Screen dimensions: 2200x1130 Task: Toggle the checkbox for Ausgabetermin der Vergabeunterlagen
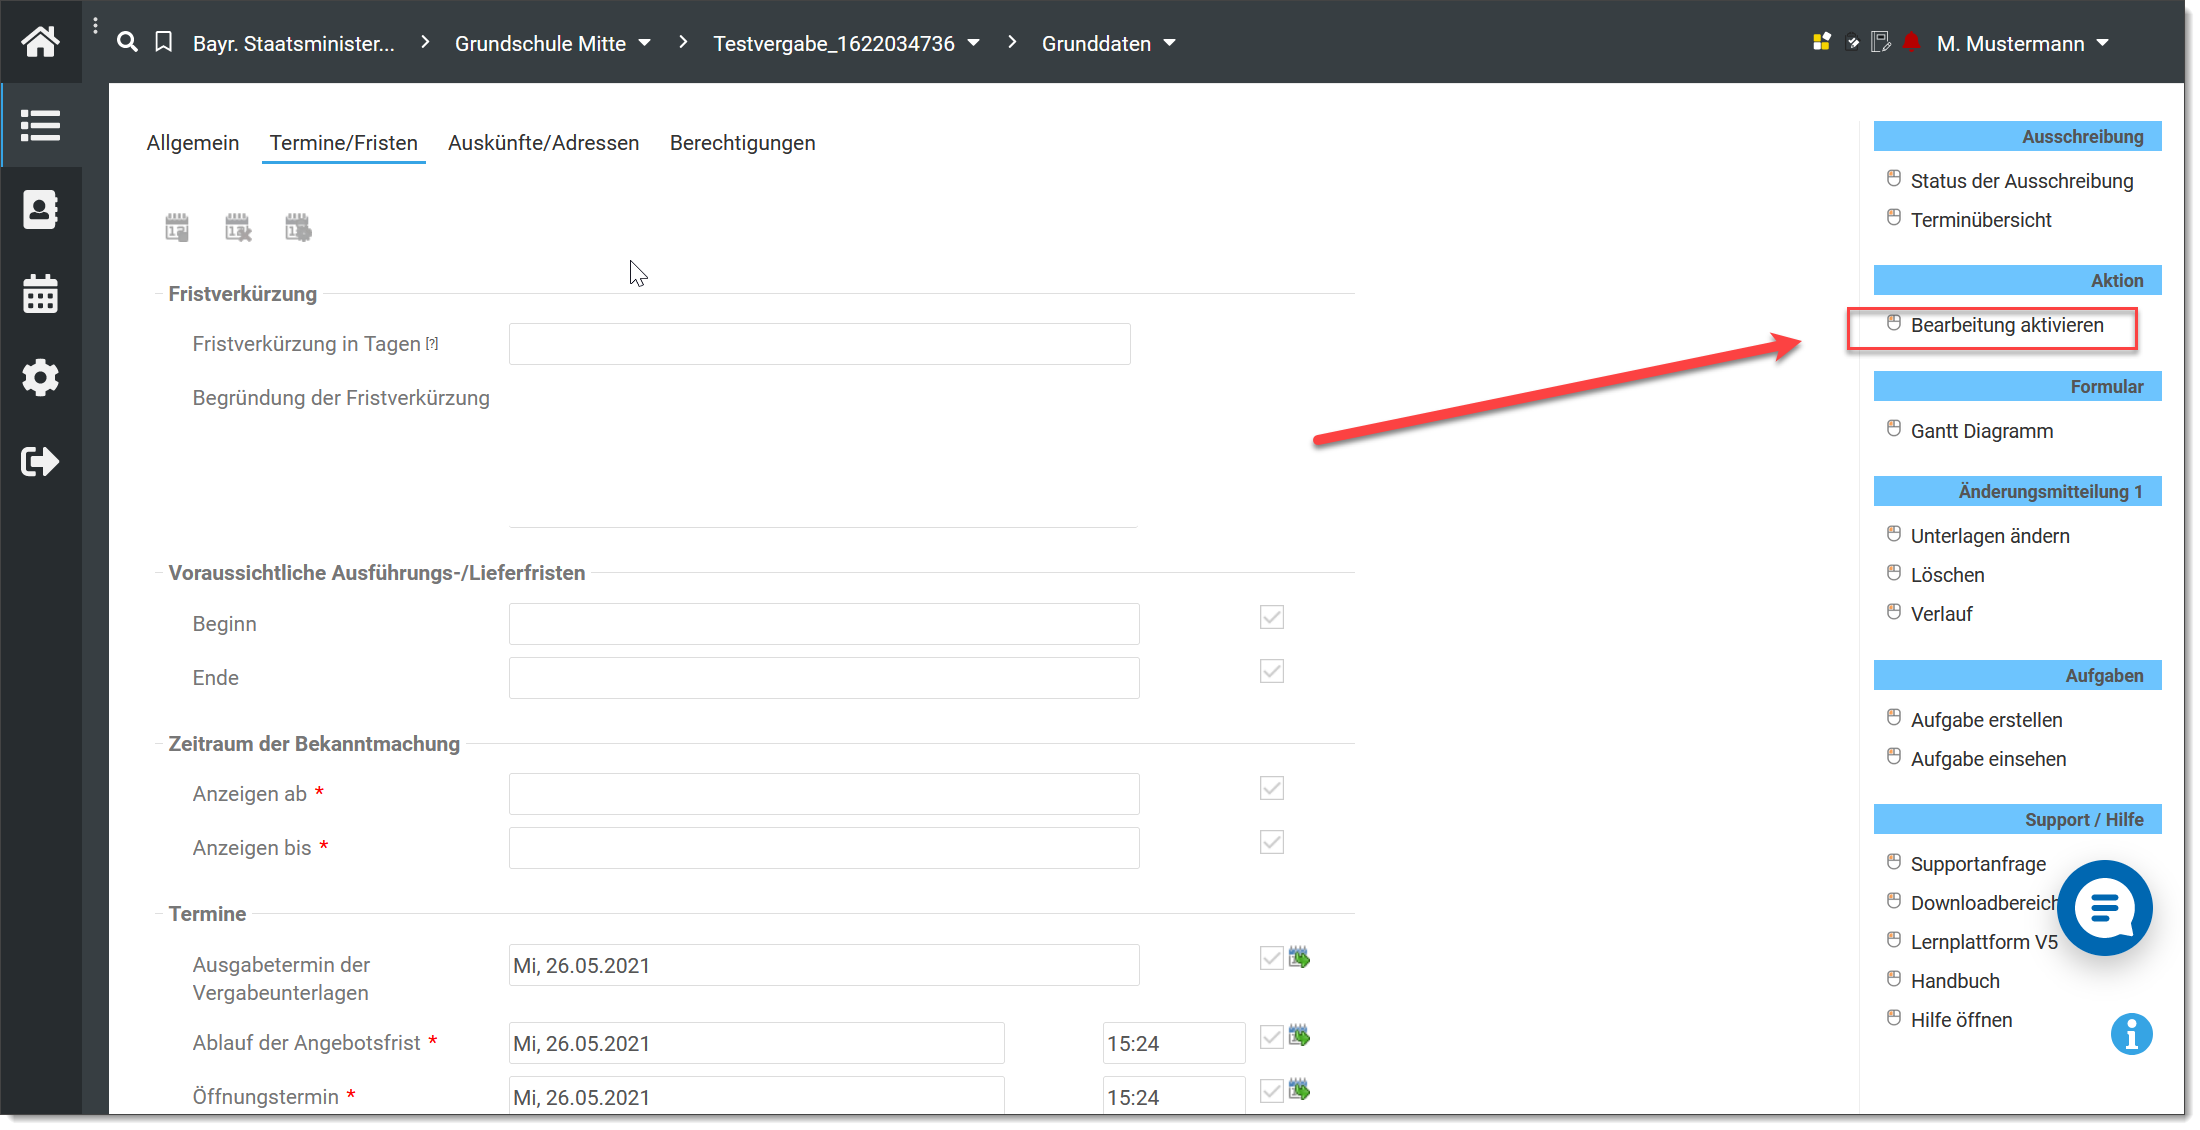[x=1272, y=958]
